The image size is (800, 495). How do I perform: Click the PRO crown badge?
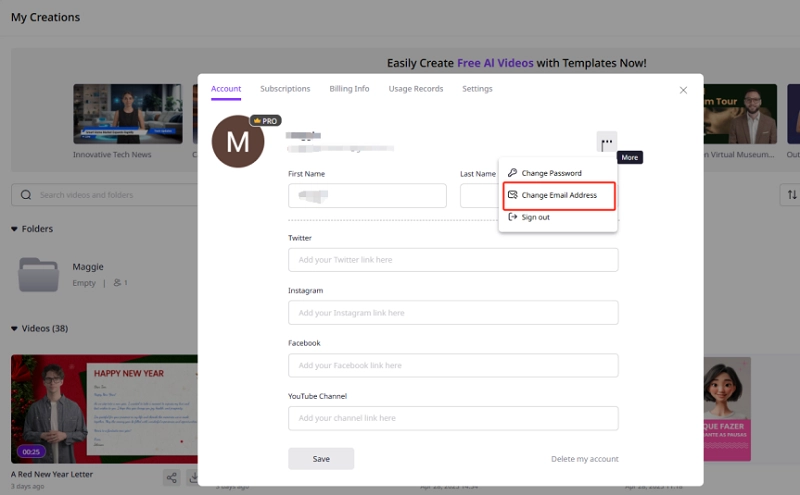(265, 120)
